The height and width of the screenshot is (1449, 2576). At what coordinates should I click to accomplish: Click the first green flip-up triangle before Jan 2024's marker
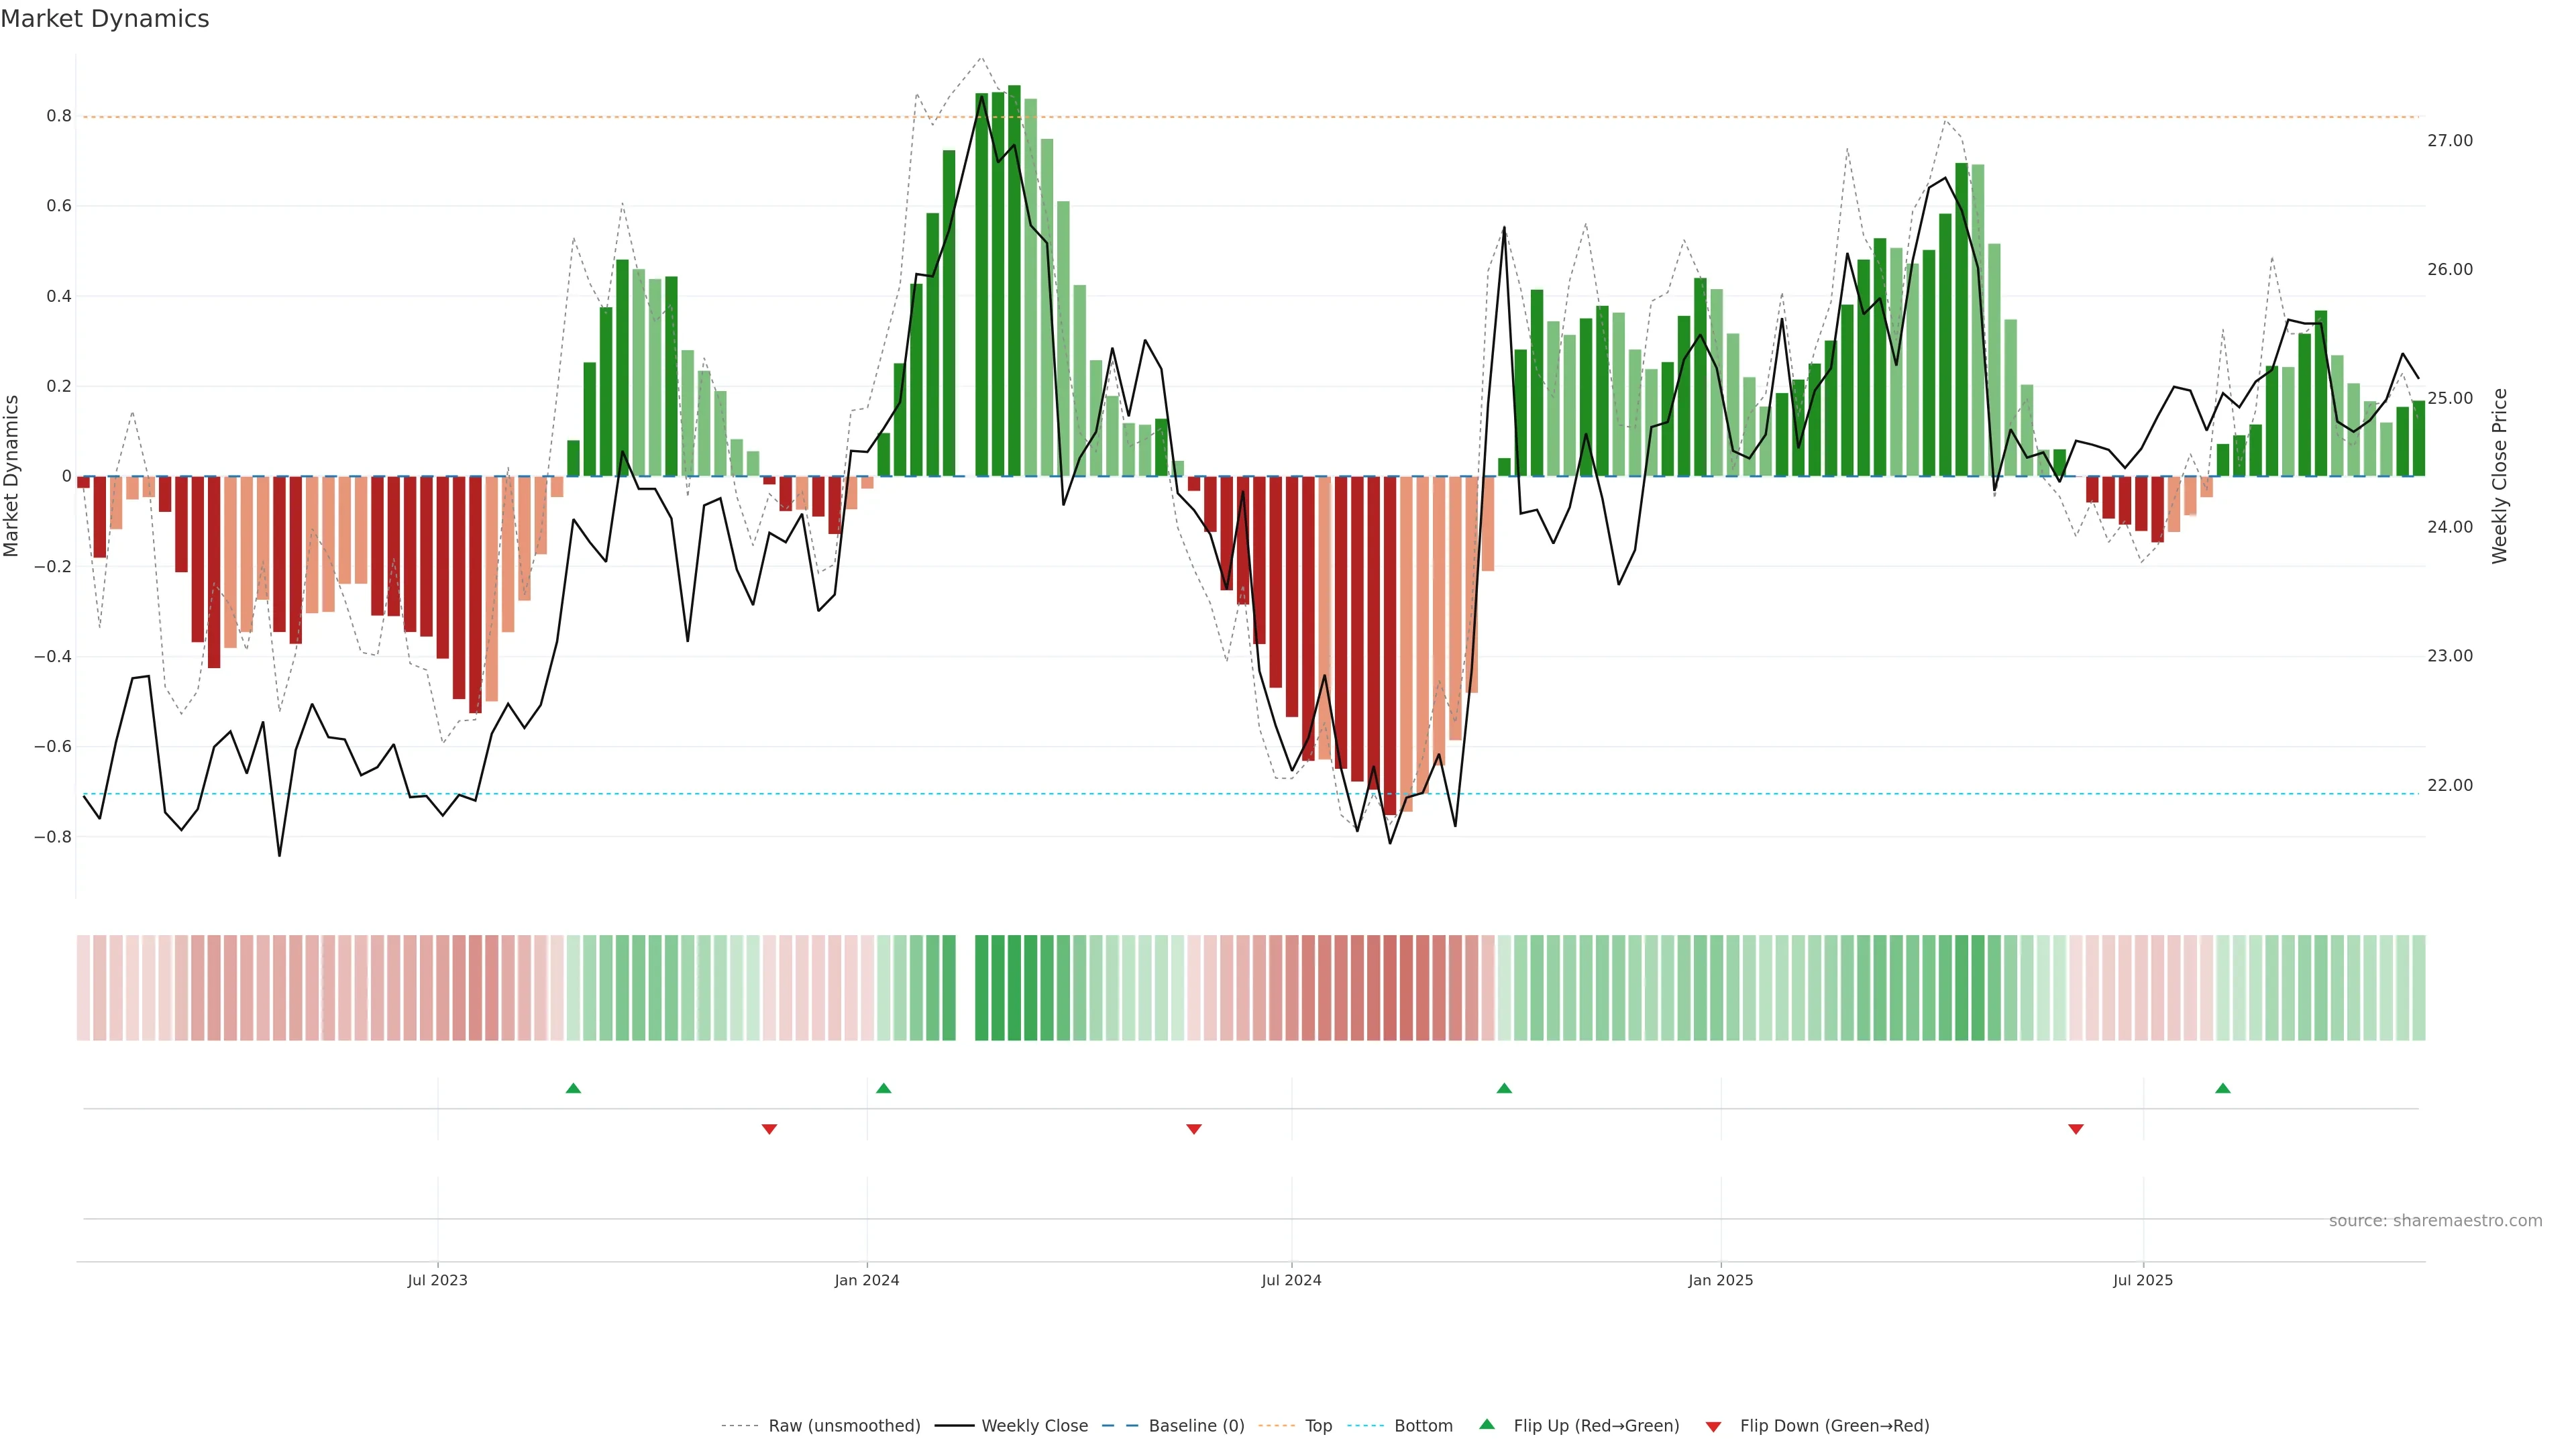(x=573, y=1088)
